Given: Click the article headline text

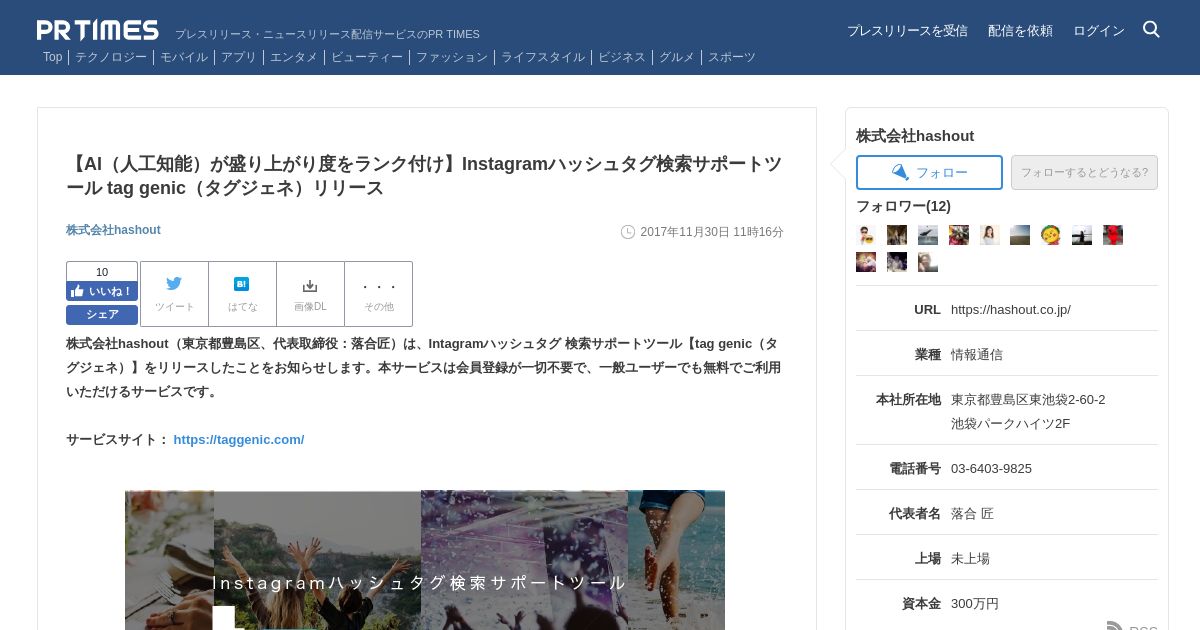Looking at the screenshot, I should pyautogui.click(x=424, y=176).
